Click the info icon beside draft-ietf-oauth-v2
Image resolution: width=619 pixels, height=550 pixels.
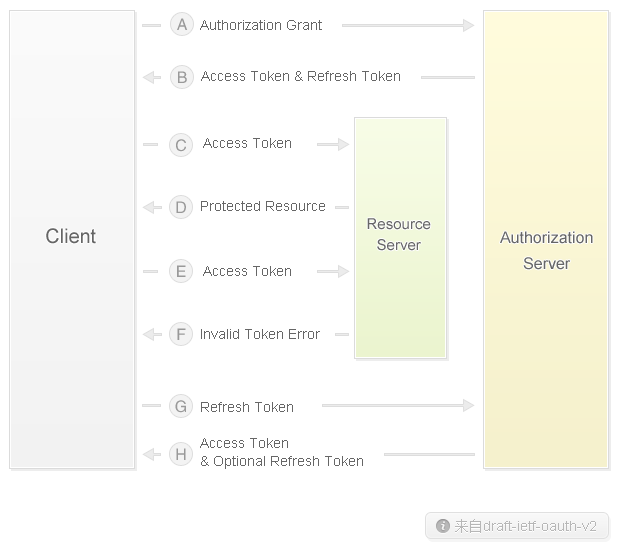(x=443, y=526)
